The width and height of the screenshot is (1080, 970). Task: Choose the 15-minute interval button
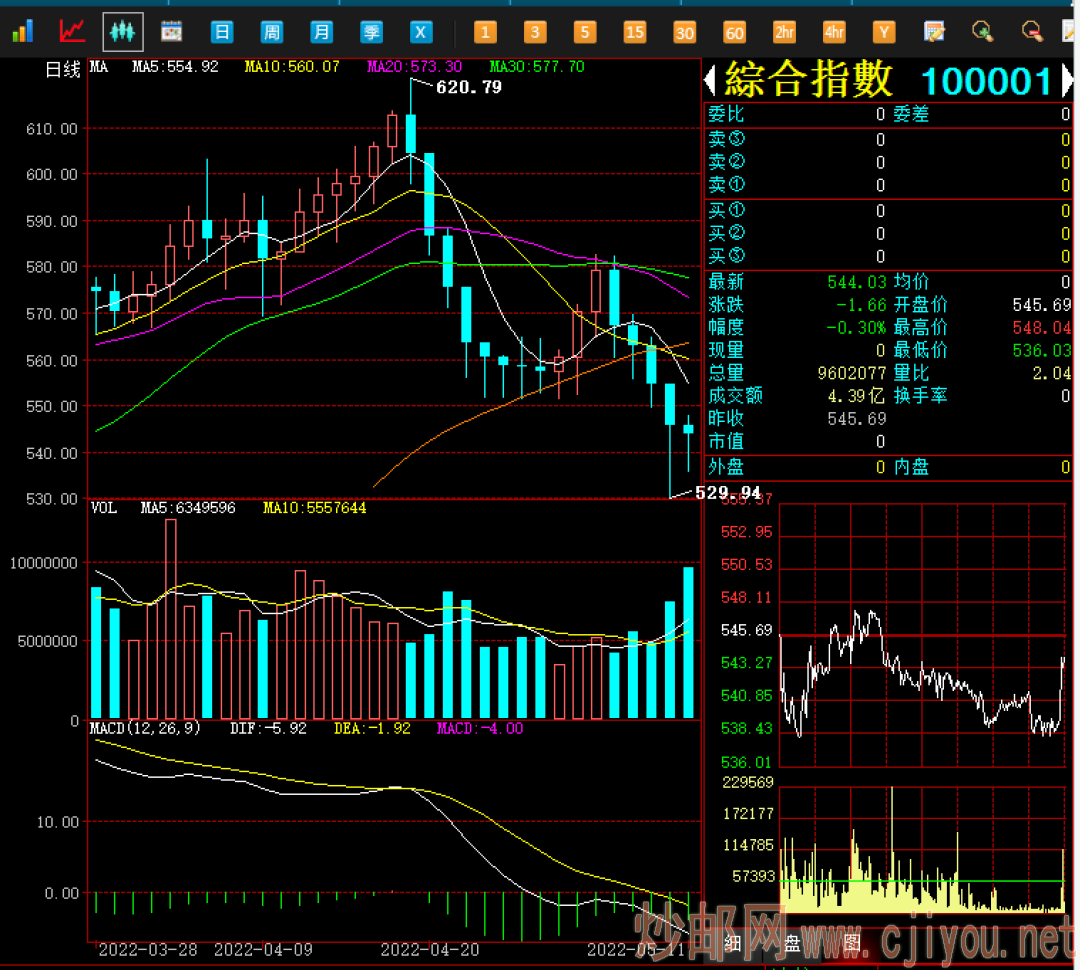point(635,32)
